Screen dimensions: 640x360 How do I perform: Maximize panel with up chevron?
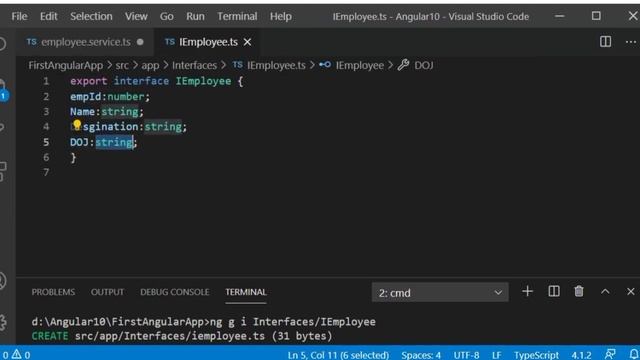[605, 291]
